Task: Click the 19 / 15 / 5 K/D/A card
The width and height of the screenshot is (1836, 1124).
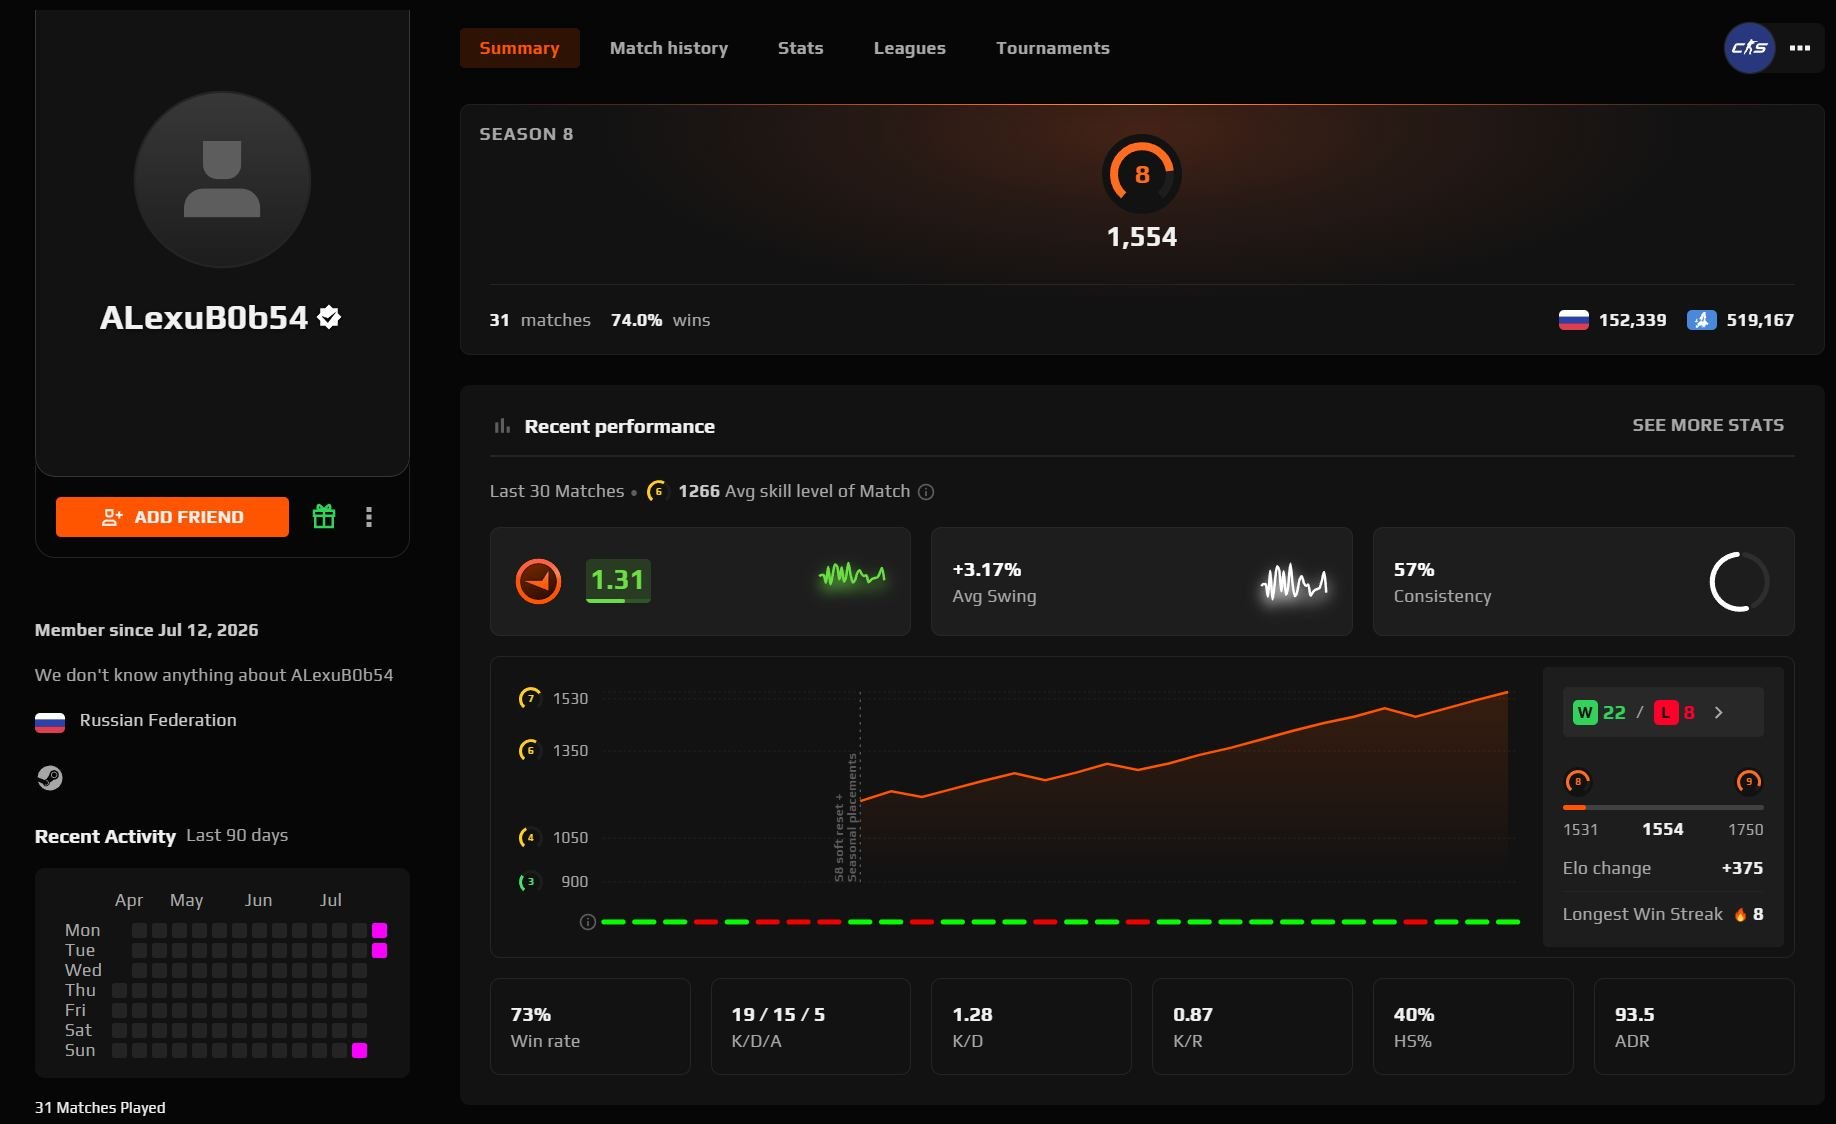Action: pos(811,1026)
